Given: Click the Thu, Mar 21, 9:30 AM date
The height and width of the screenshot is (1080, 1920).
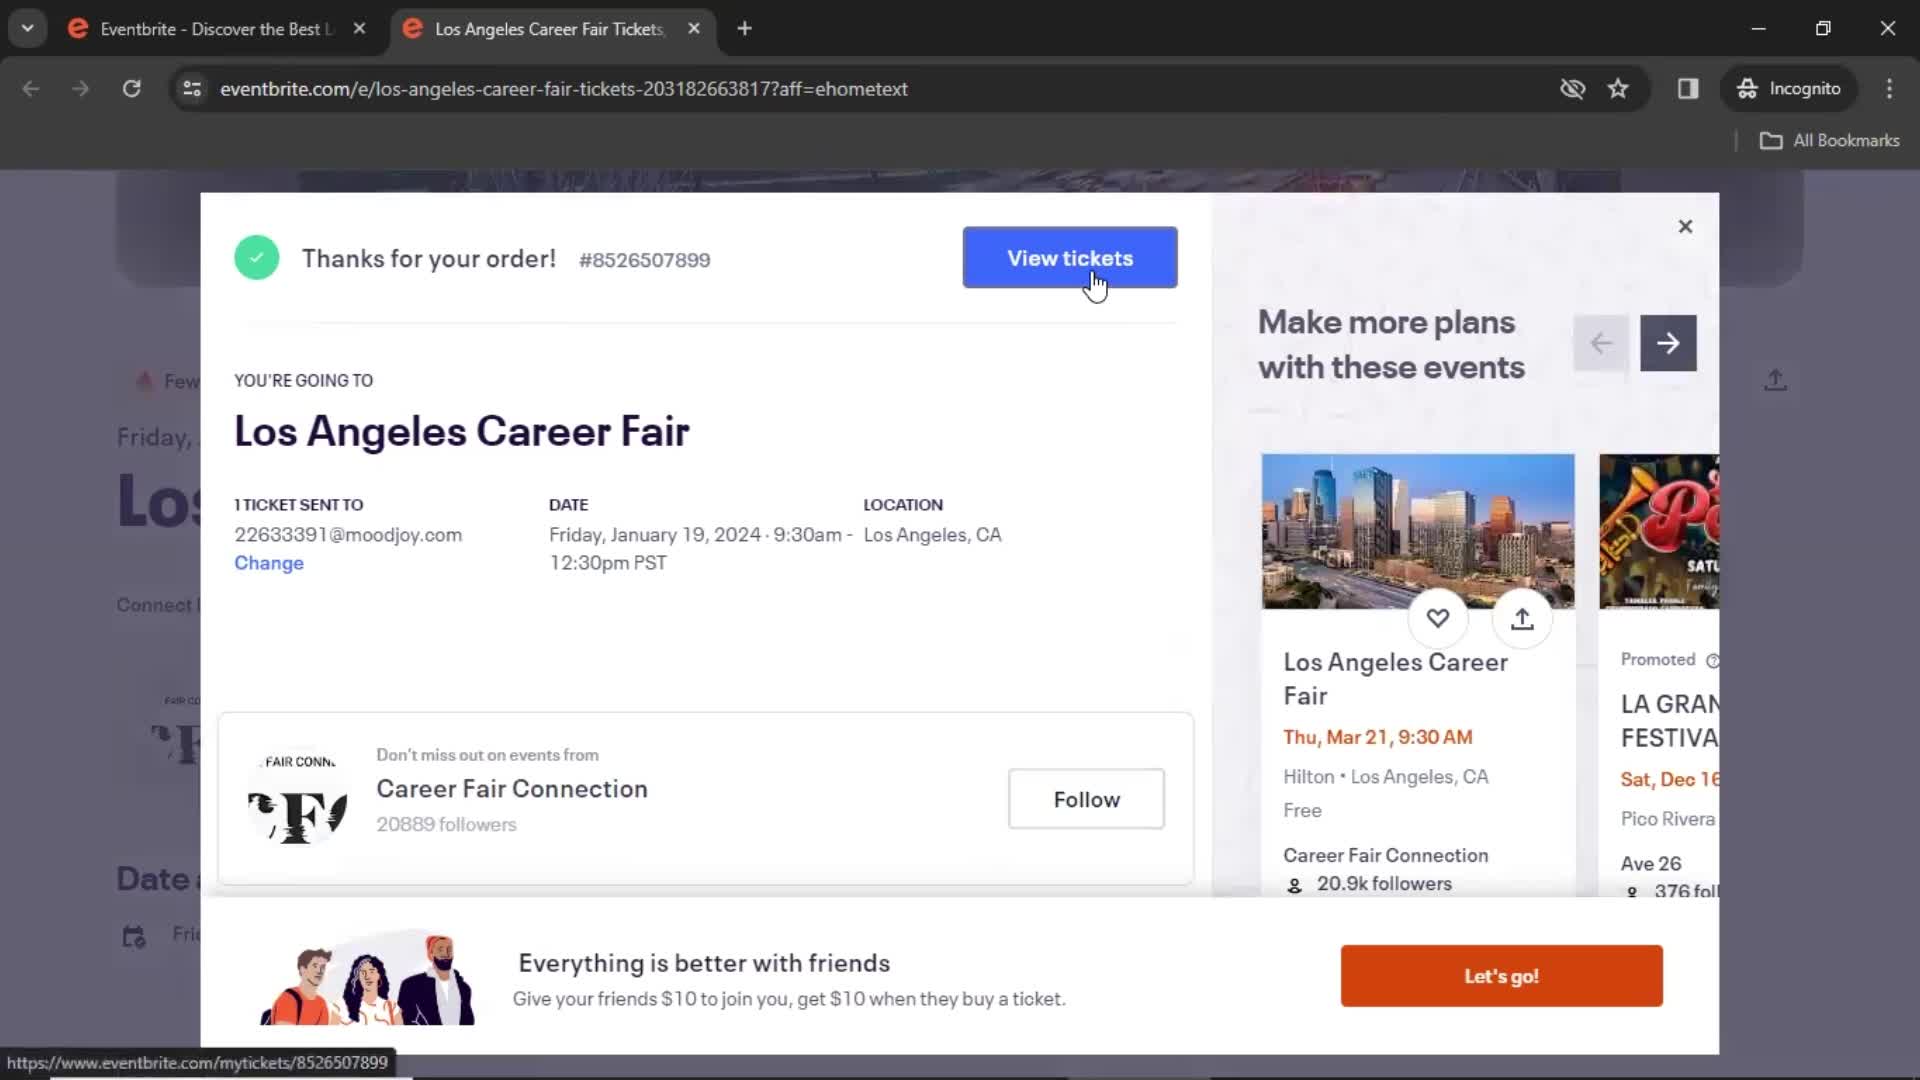Looking at the screenshot, I should 1377,737.
